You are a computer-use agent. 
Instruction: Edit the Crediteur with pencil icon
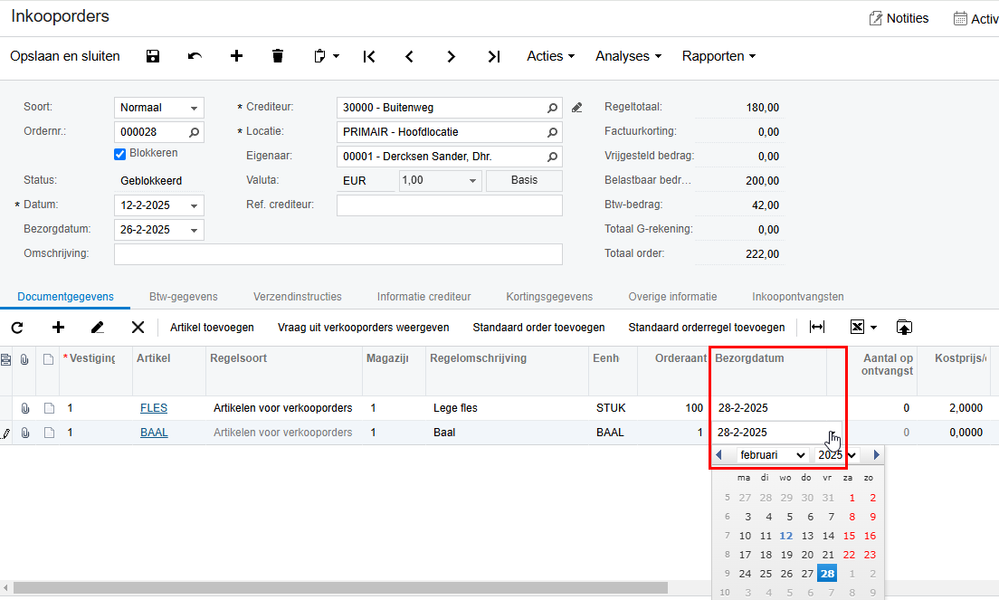point(577,108)
